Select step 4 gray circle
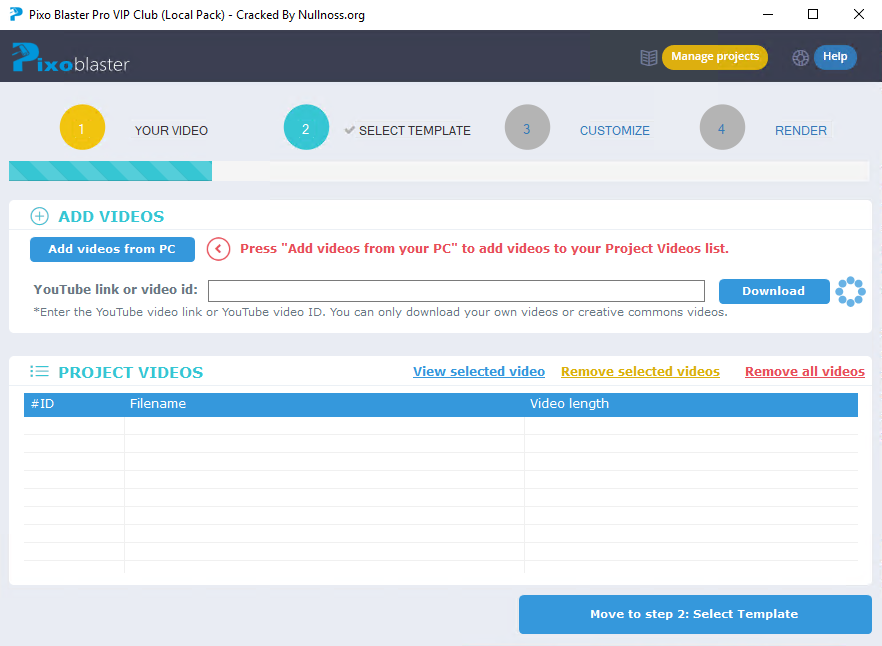This screenshot has height=646, width=882. pos(722,127)
